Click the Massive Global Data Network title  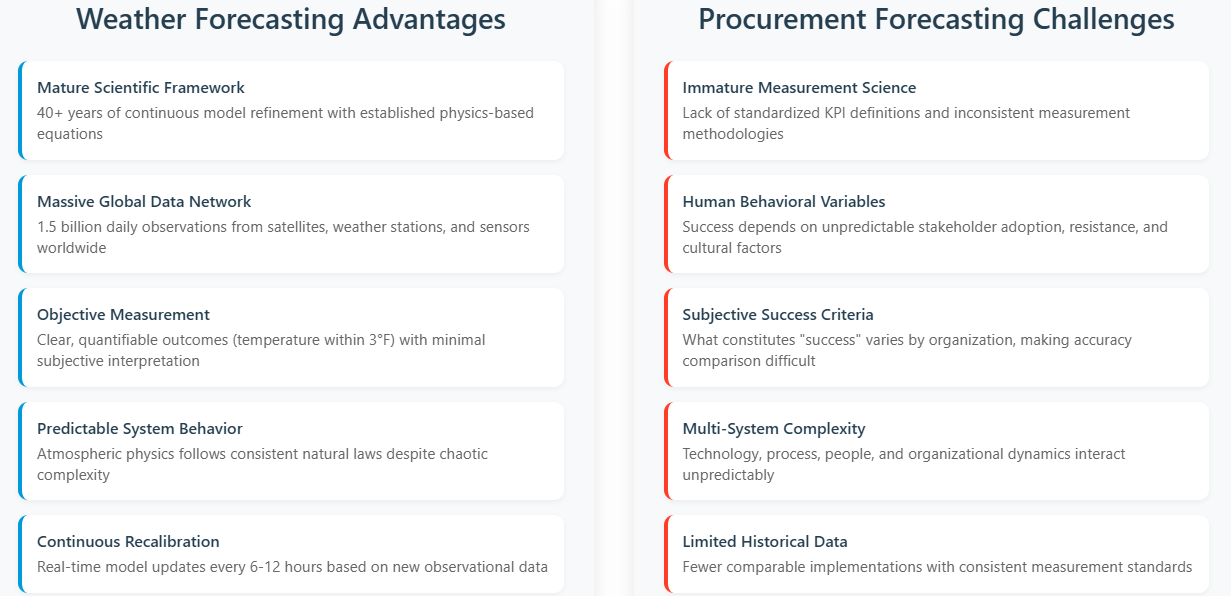coord(144,202)
